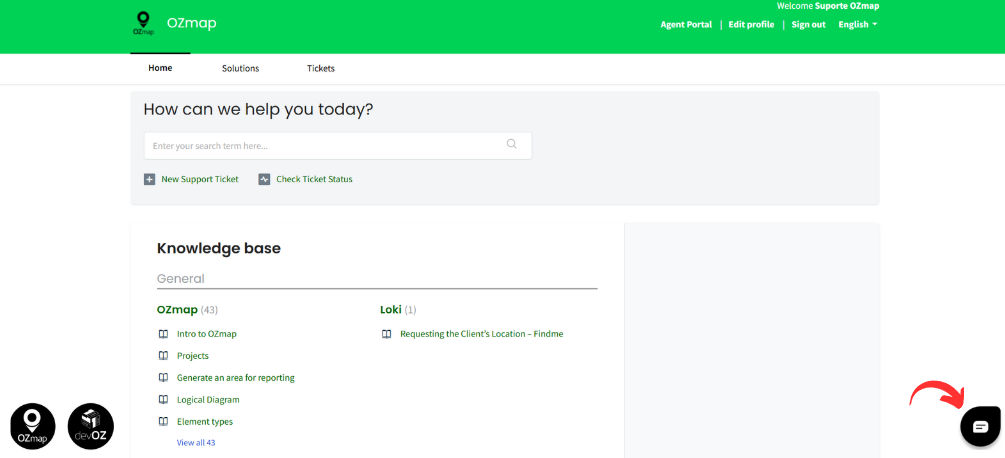Click the Suporte OZmap user name
The height and width of the screenshot is (458, 1005).
(846, 6)
